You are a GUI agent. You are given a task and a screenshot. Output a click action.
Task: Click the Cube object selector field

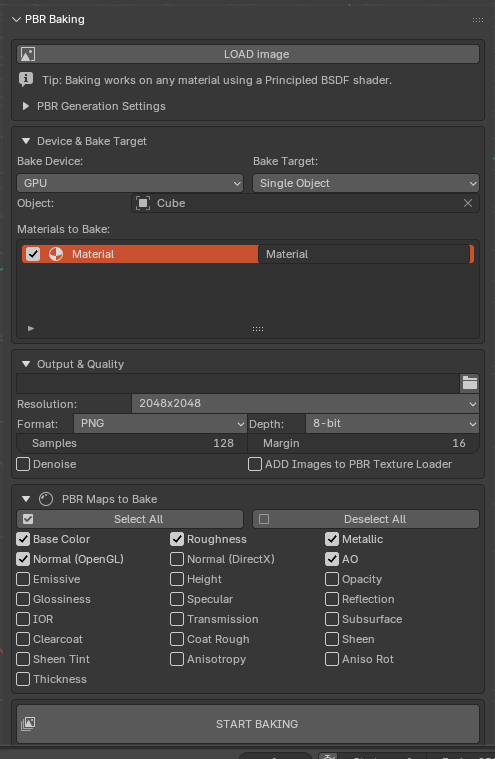305,203
